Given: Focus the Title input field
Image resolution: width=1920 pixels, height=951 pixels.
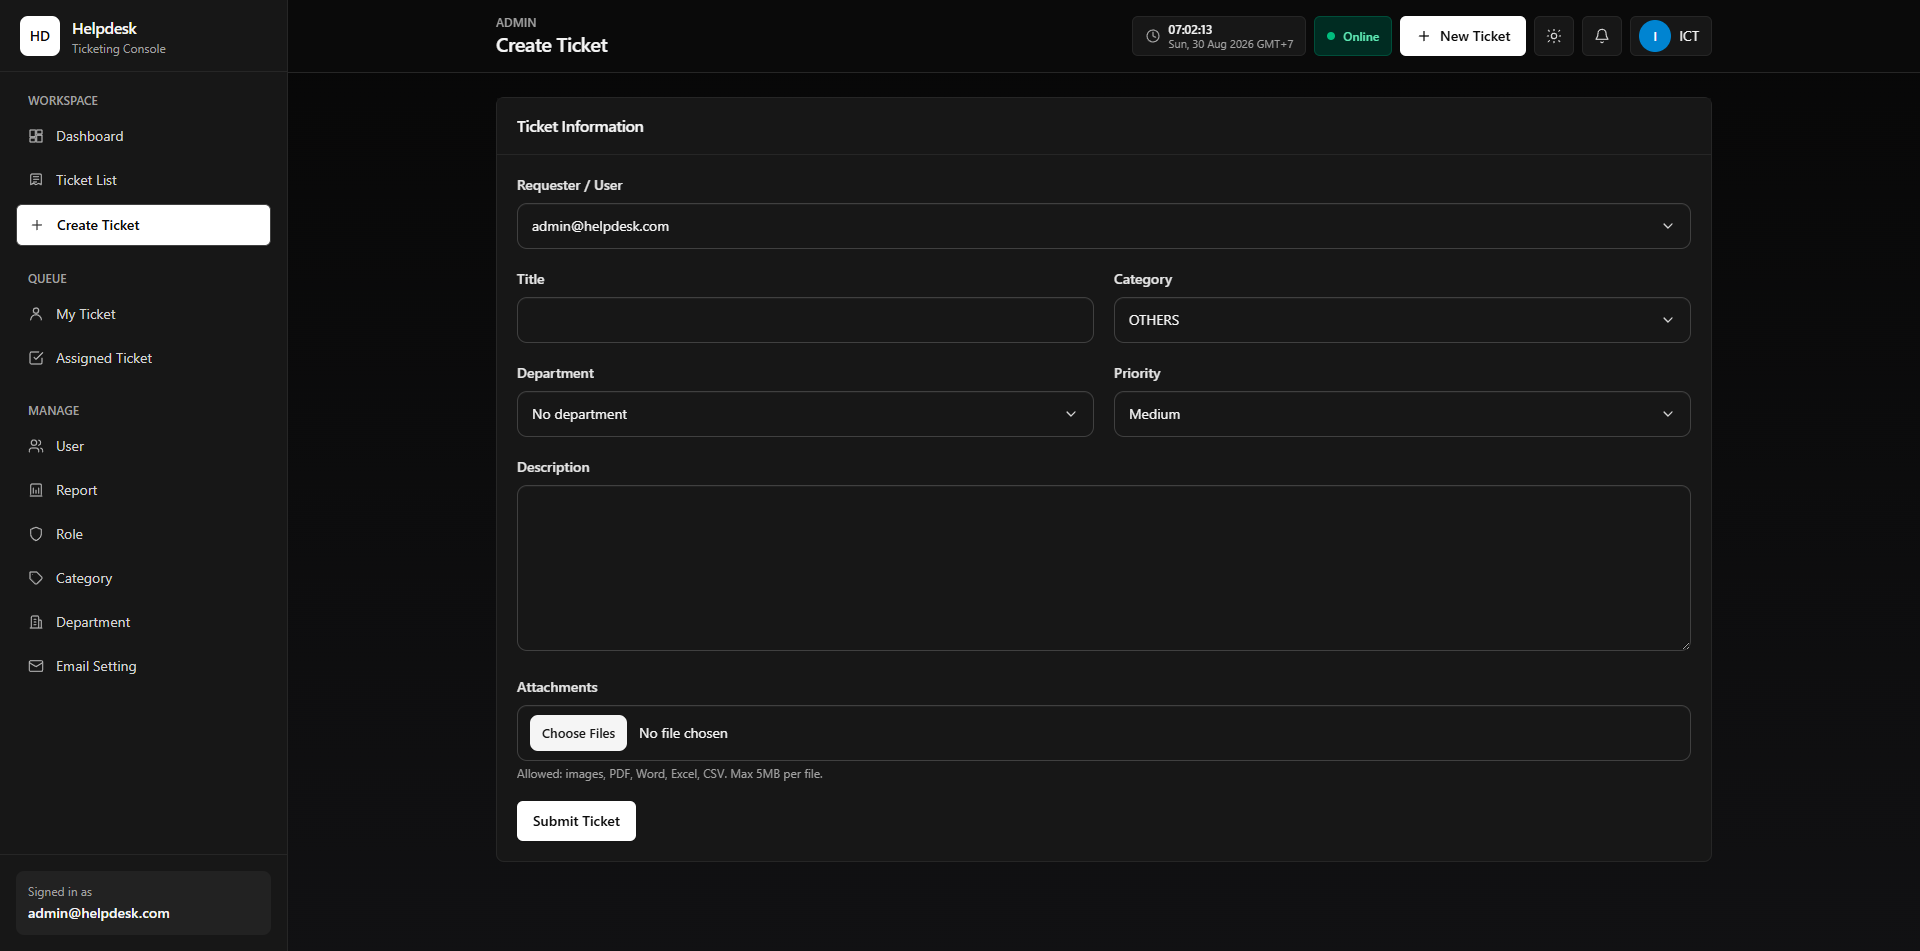Looking at the screenshot, I should click(x=805, y=320).
